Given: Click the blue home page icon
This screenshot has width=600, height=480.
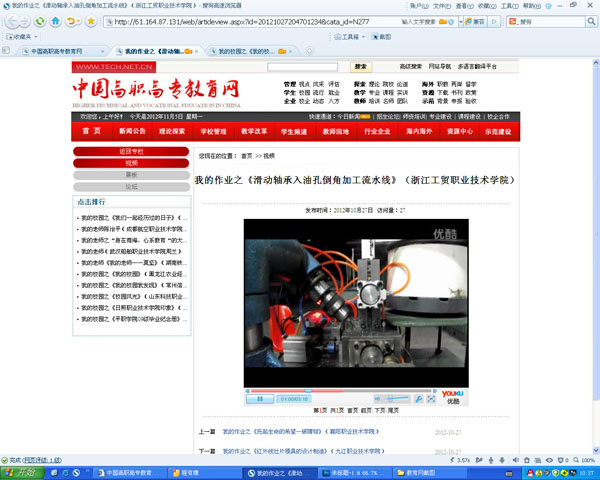Looking at the screenshot, I should (55, 21).
